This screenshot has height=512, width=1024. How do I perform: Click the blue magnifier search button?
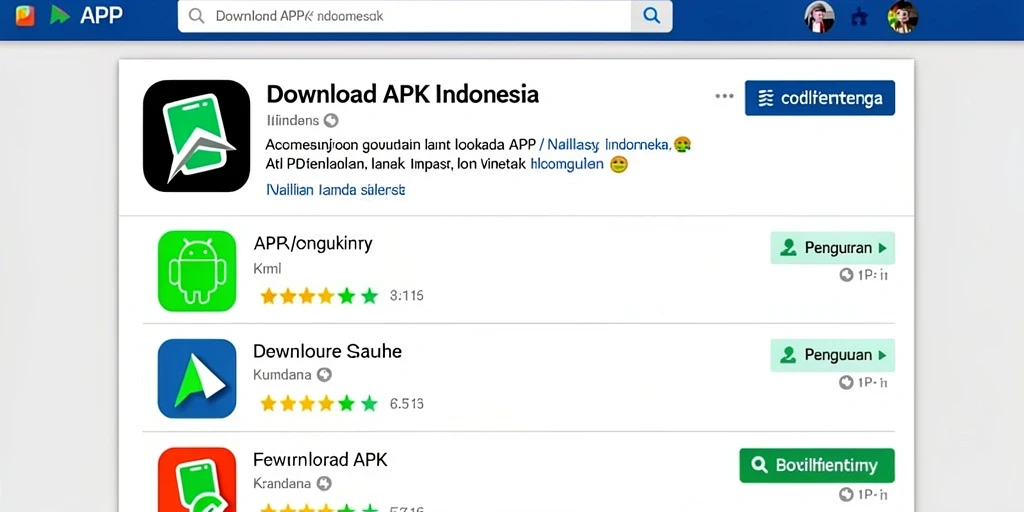651,16
